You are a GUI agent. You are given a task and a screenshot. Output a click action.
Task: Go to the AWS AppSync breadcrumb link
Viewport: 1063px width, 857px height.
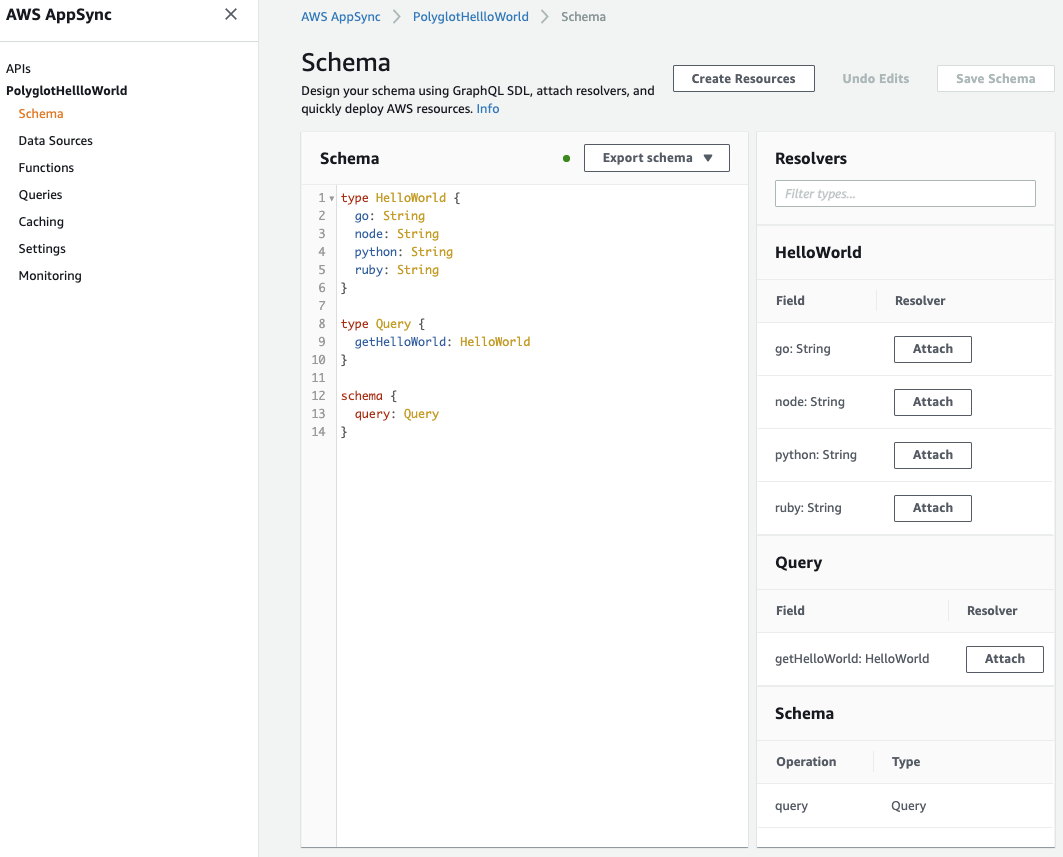[341, 17]
